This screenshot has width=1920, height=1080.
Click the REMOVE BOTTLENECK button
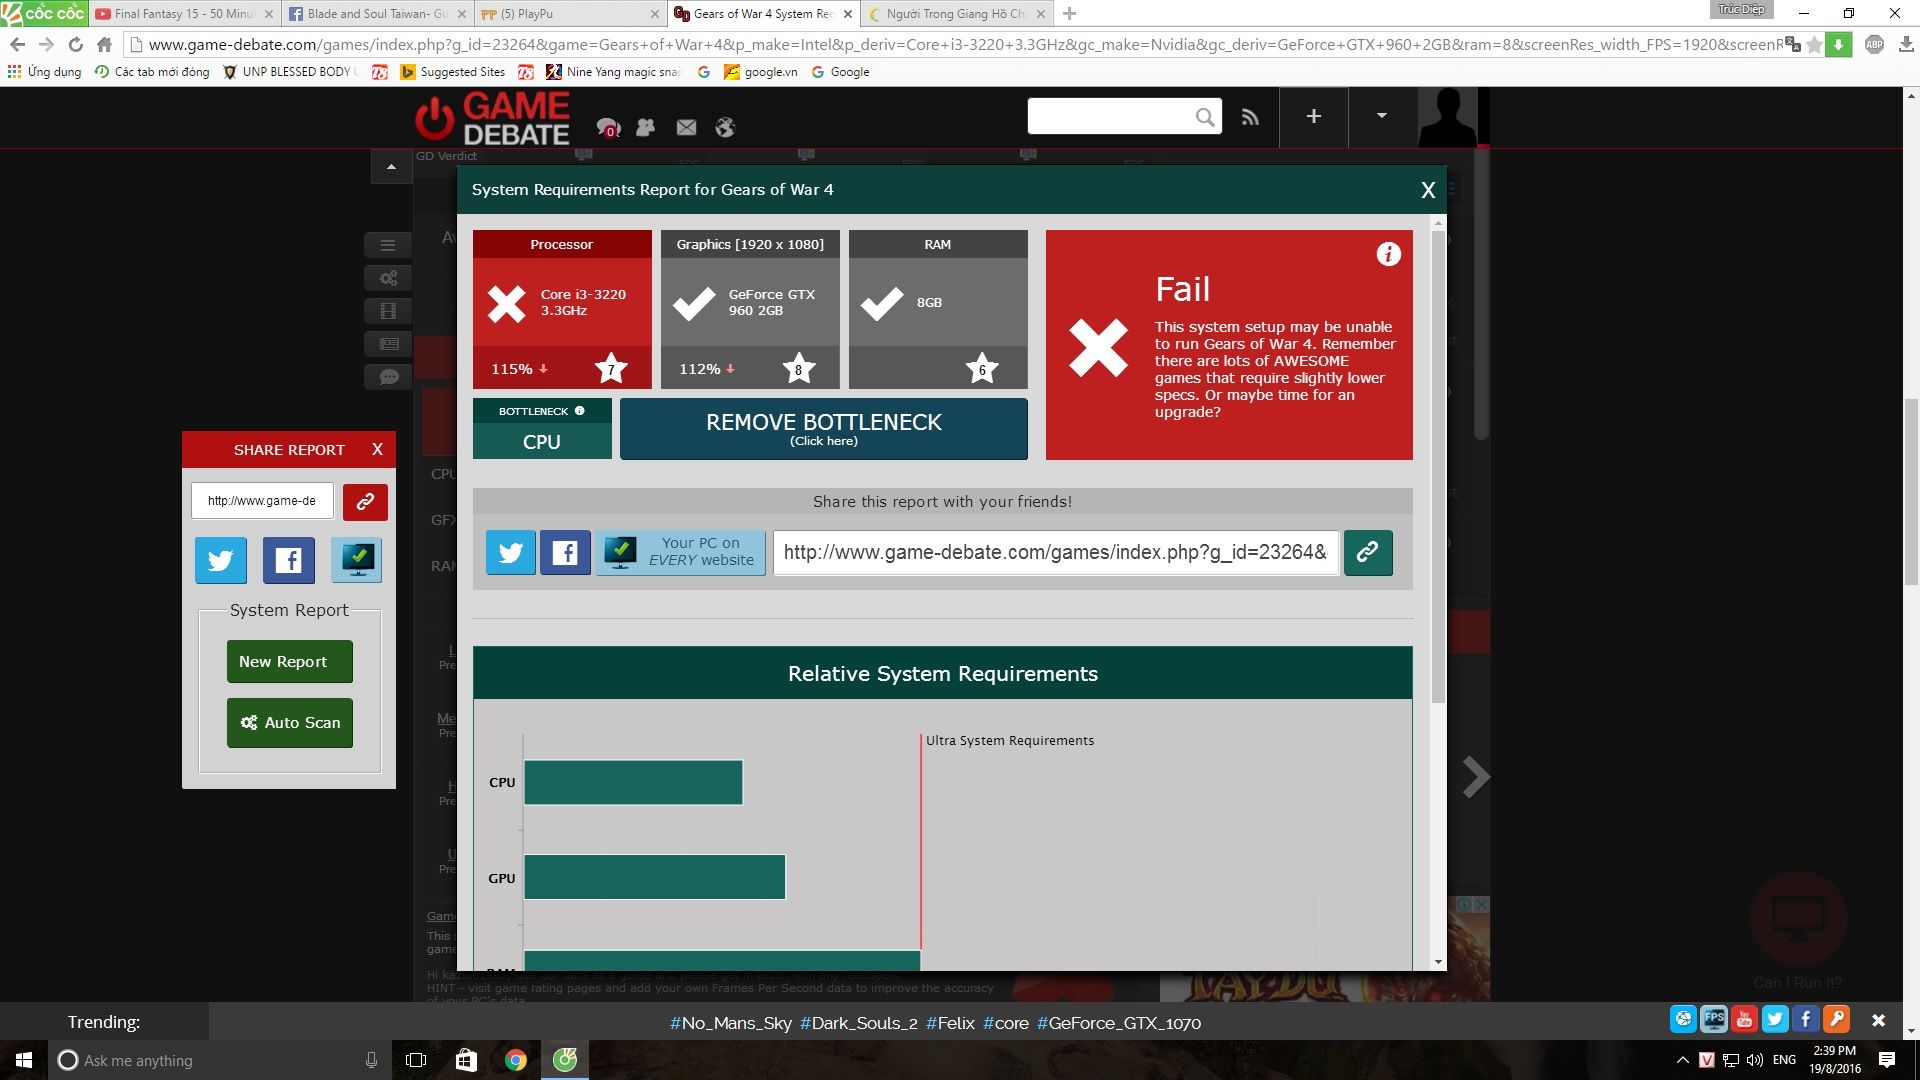(823, 429)
